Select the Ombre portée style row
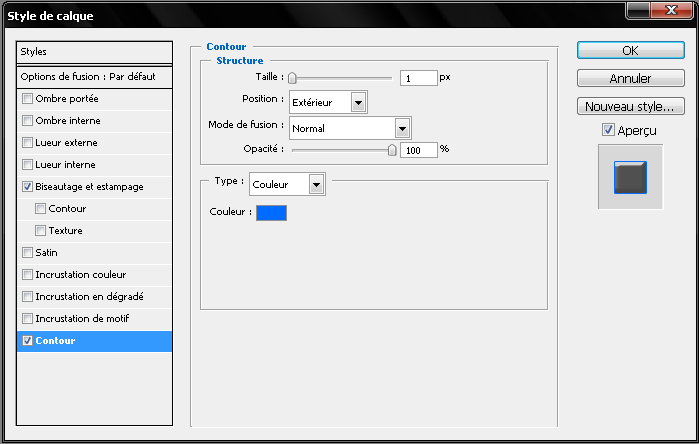Viewport: 699px width, 444px height. 94,99
